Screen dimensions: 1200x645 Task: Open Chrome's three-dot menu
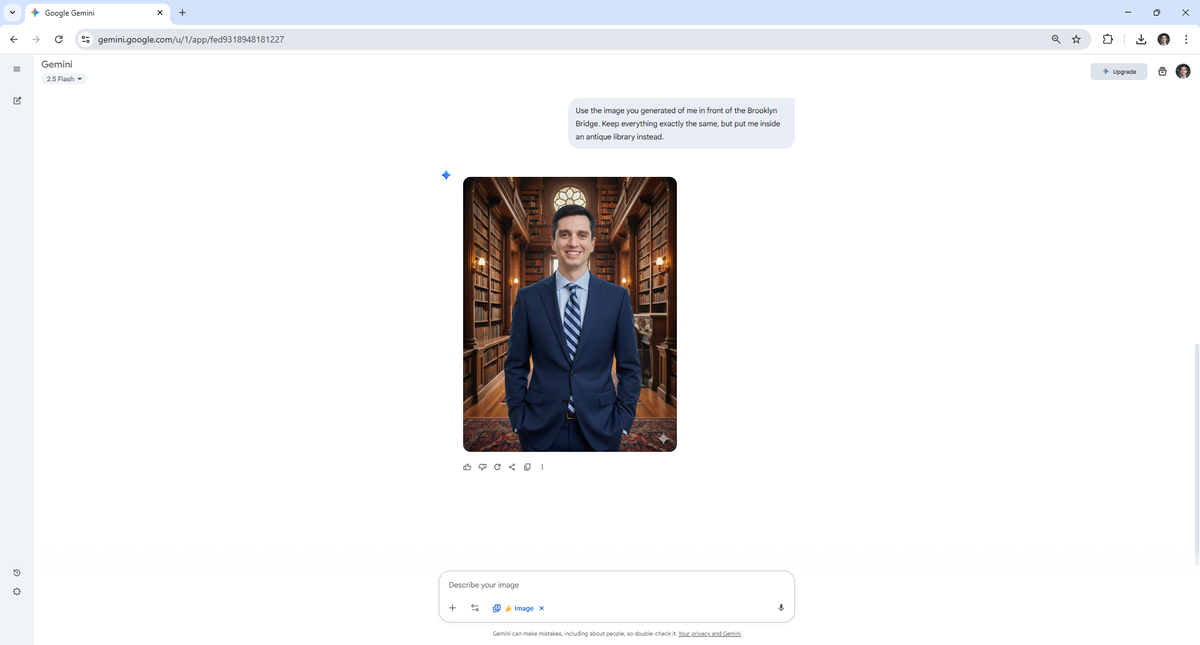[1185, 39]
